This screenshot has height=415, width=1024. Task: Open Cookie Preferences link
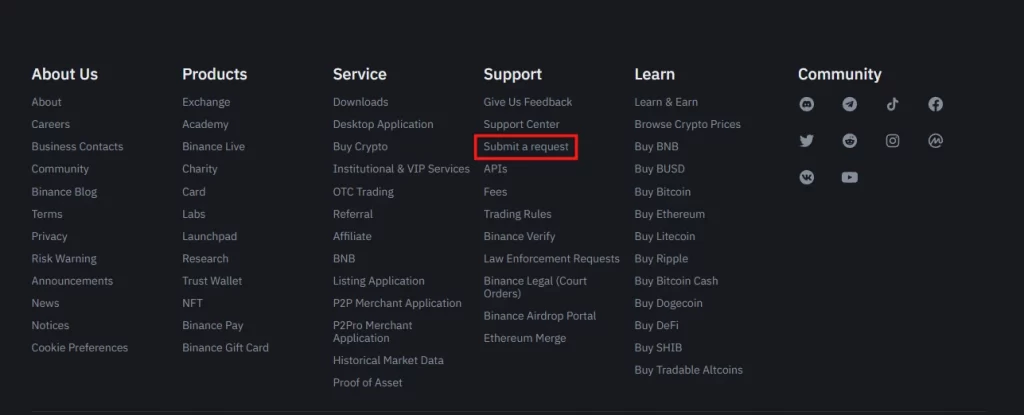[80, 348]
